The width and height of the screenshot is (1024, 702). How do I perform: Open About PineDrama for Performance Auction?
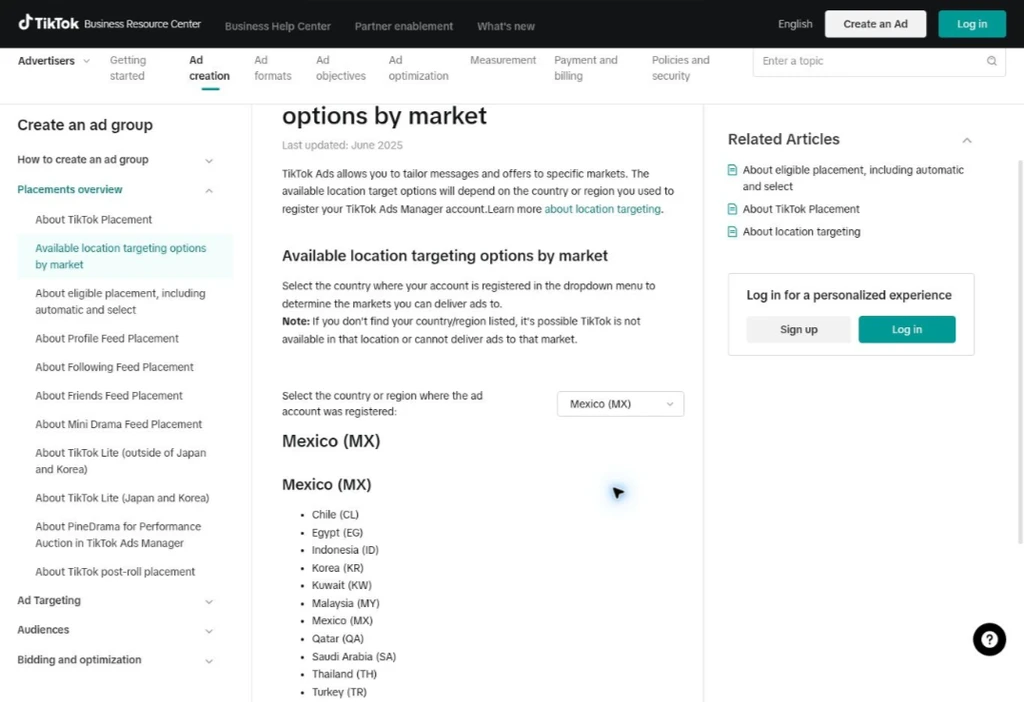[x=118, y=535]
